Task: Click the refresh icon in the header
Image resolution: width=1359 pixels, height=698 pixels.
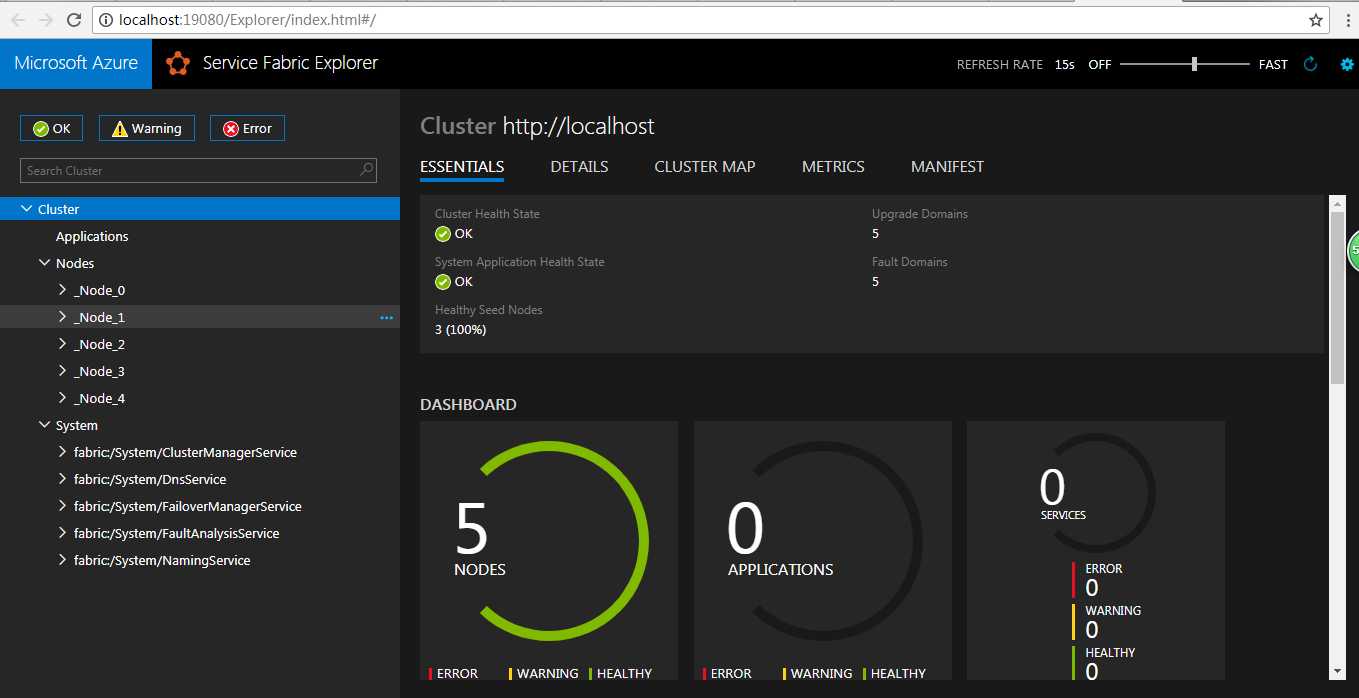Action: coord(1311,64)
